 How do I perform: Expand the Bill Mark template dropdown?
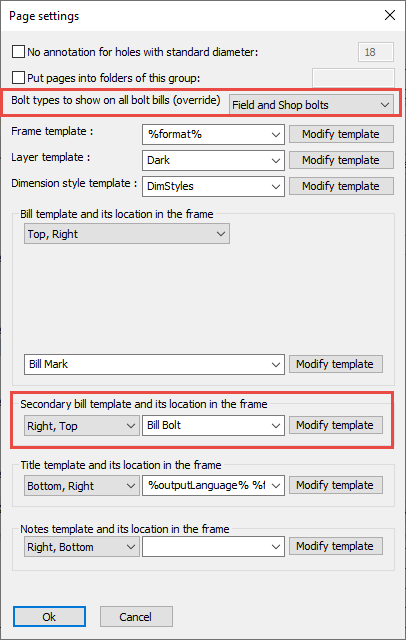[154, 364]
